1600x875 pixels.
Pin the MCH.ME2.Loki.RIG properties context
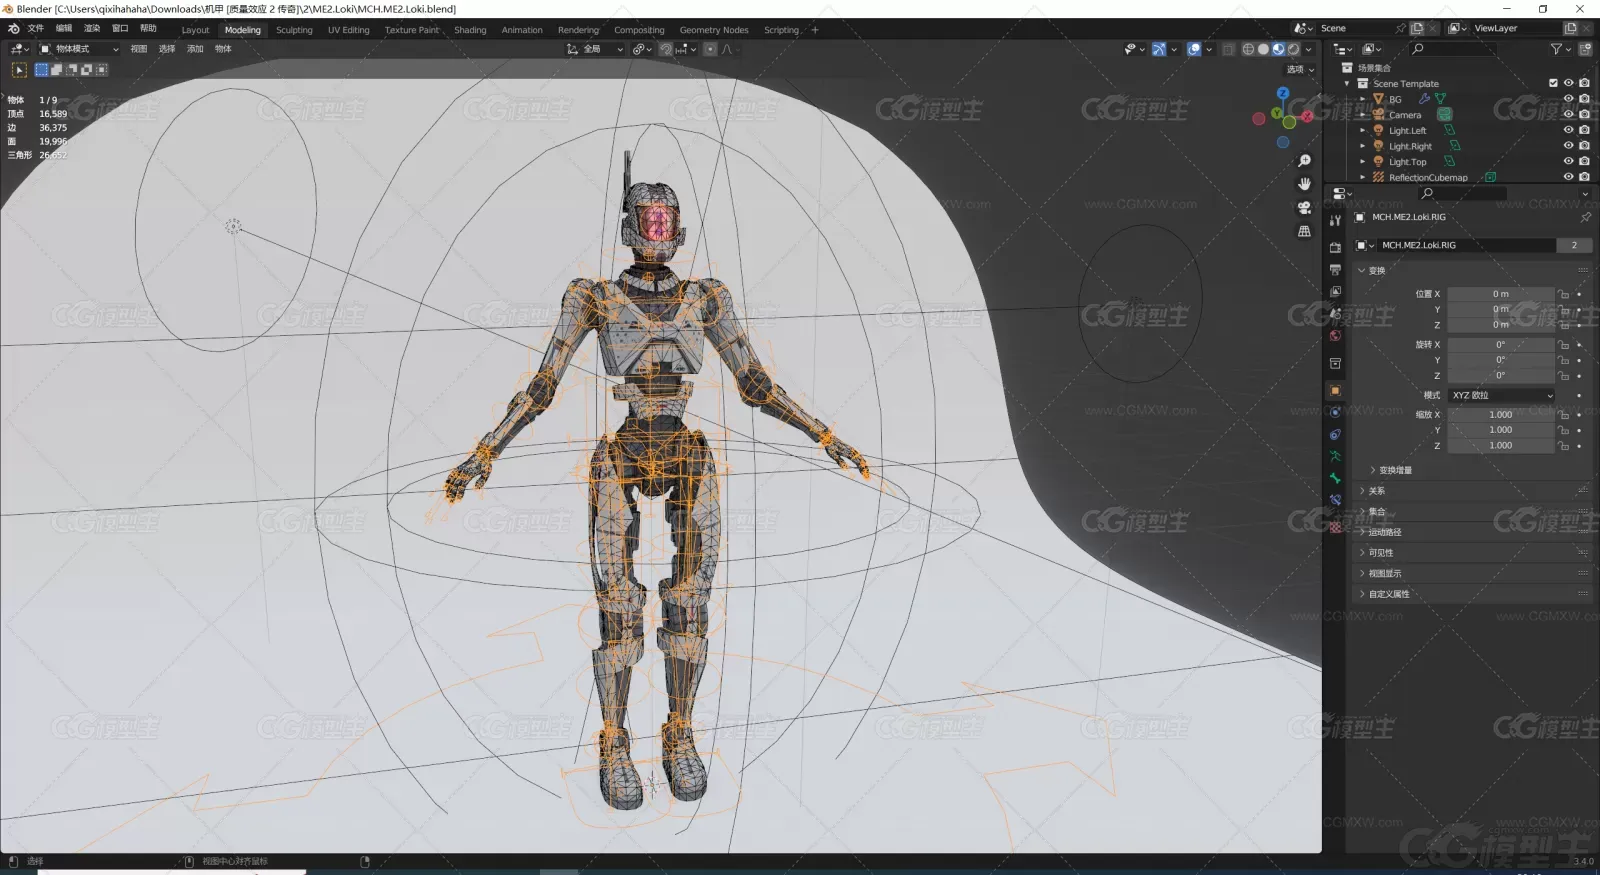pos(1585,217)
